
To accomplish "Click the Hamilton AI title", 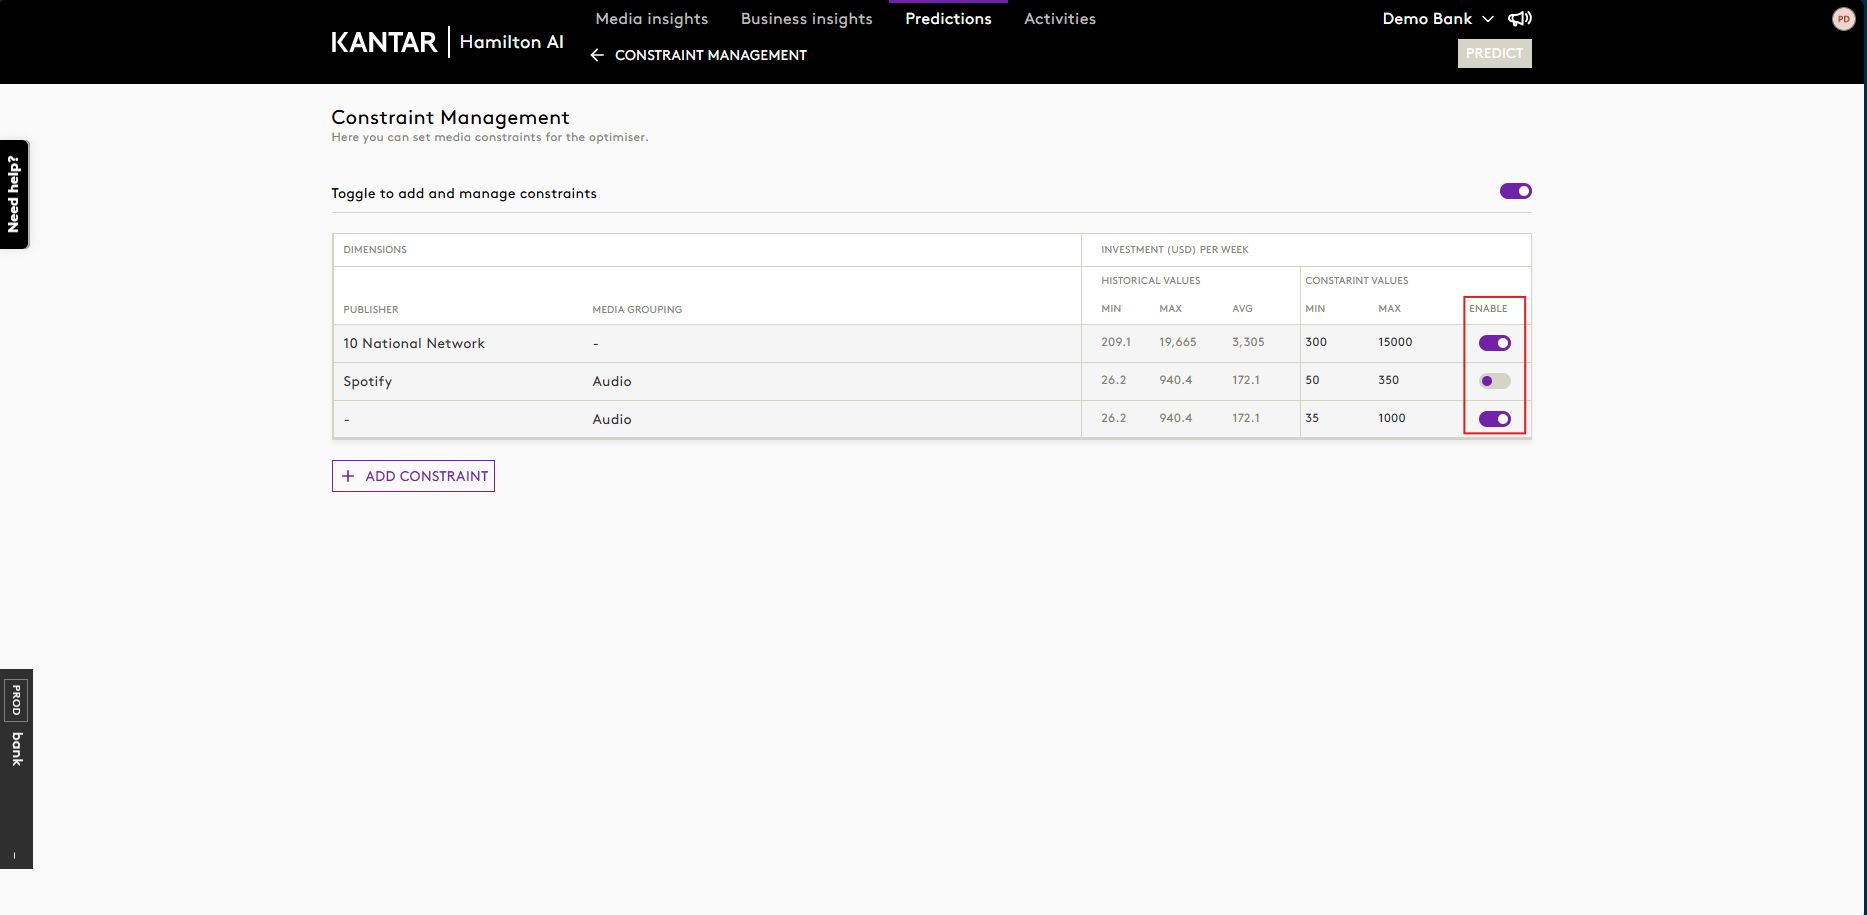I will pyautogui.click(x=511, y=42).
